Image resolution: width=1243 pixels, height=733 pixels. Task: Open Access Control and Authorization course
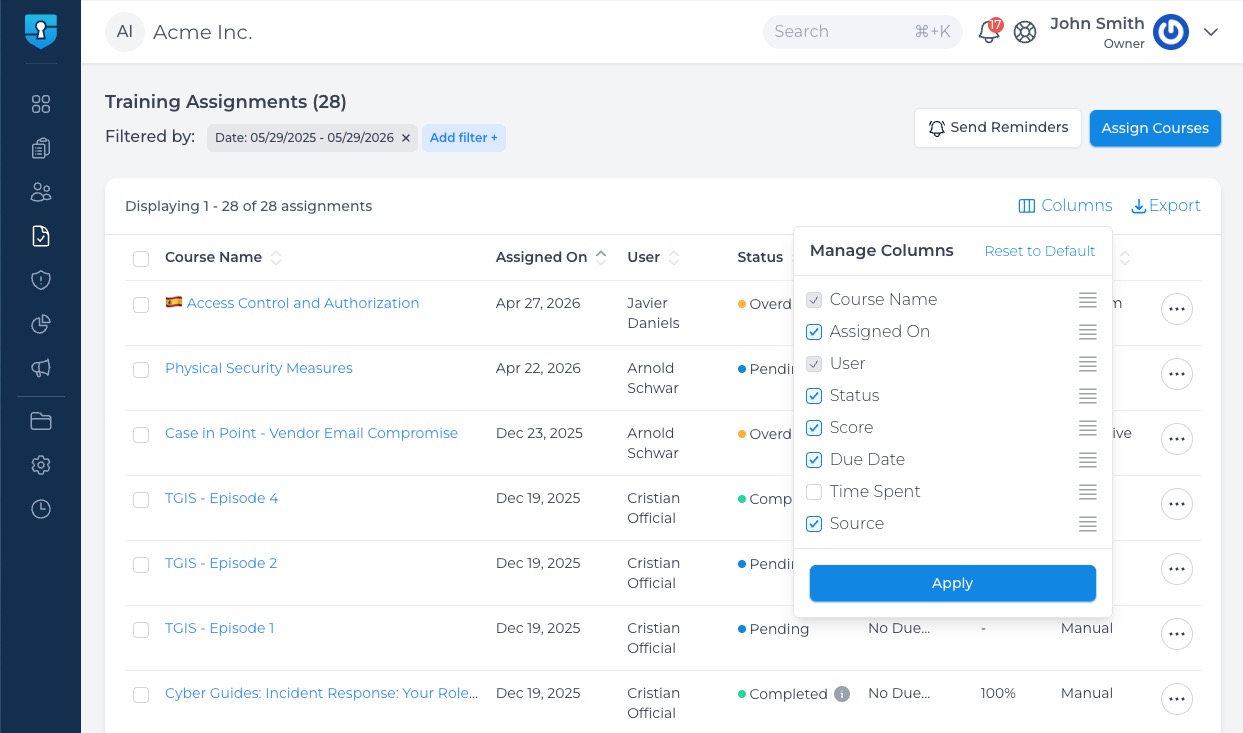coord(303,303)
